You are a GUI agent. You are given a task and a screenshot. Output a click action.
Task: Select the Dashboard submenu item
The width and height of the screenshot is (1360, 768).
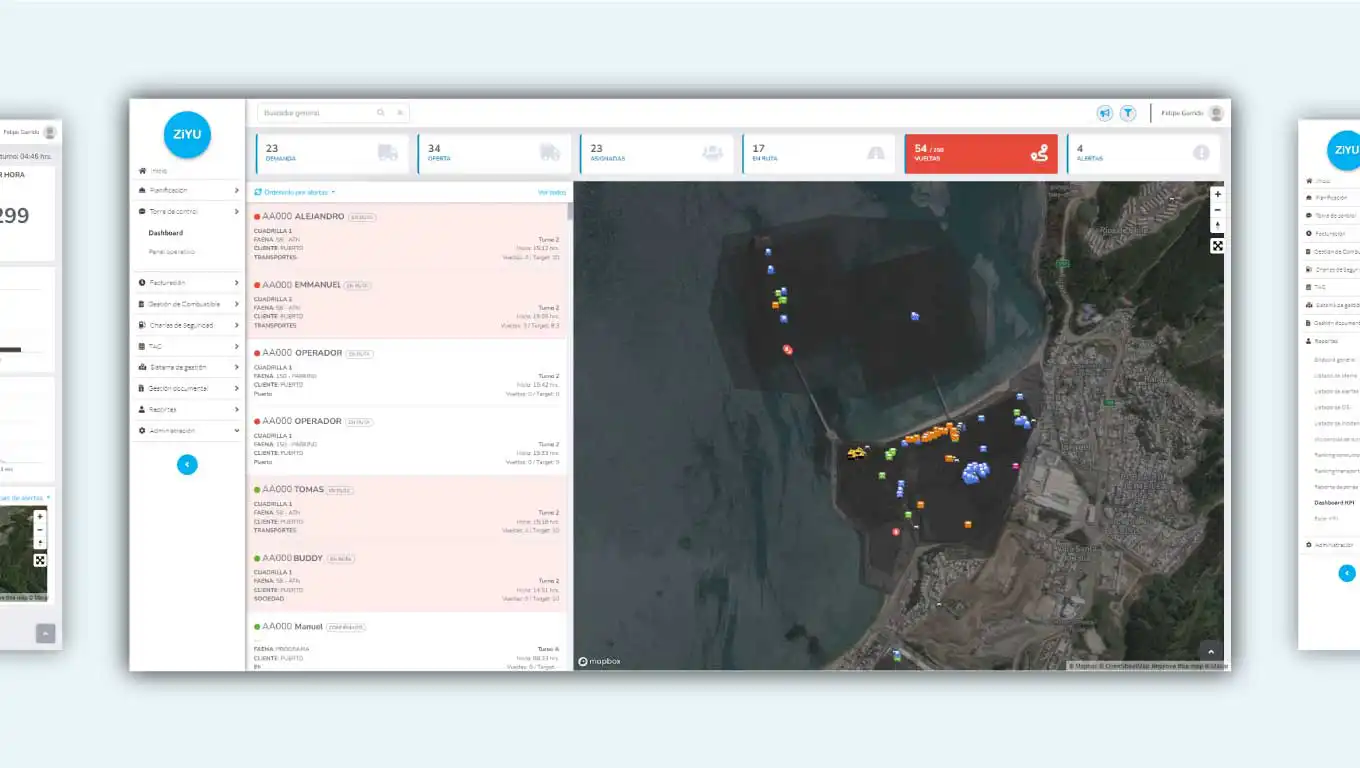coord(166,233)
